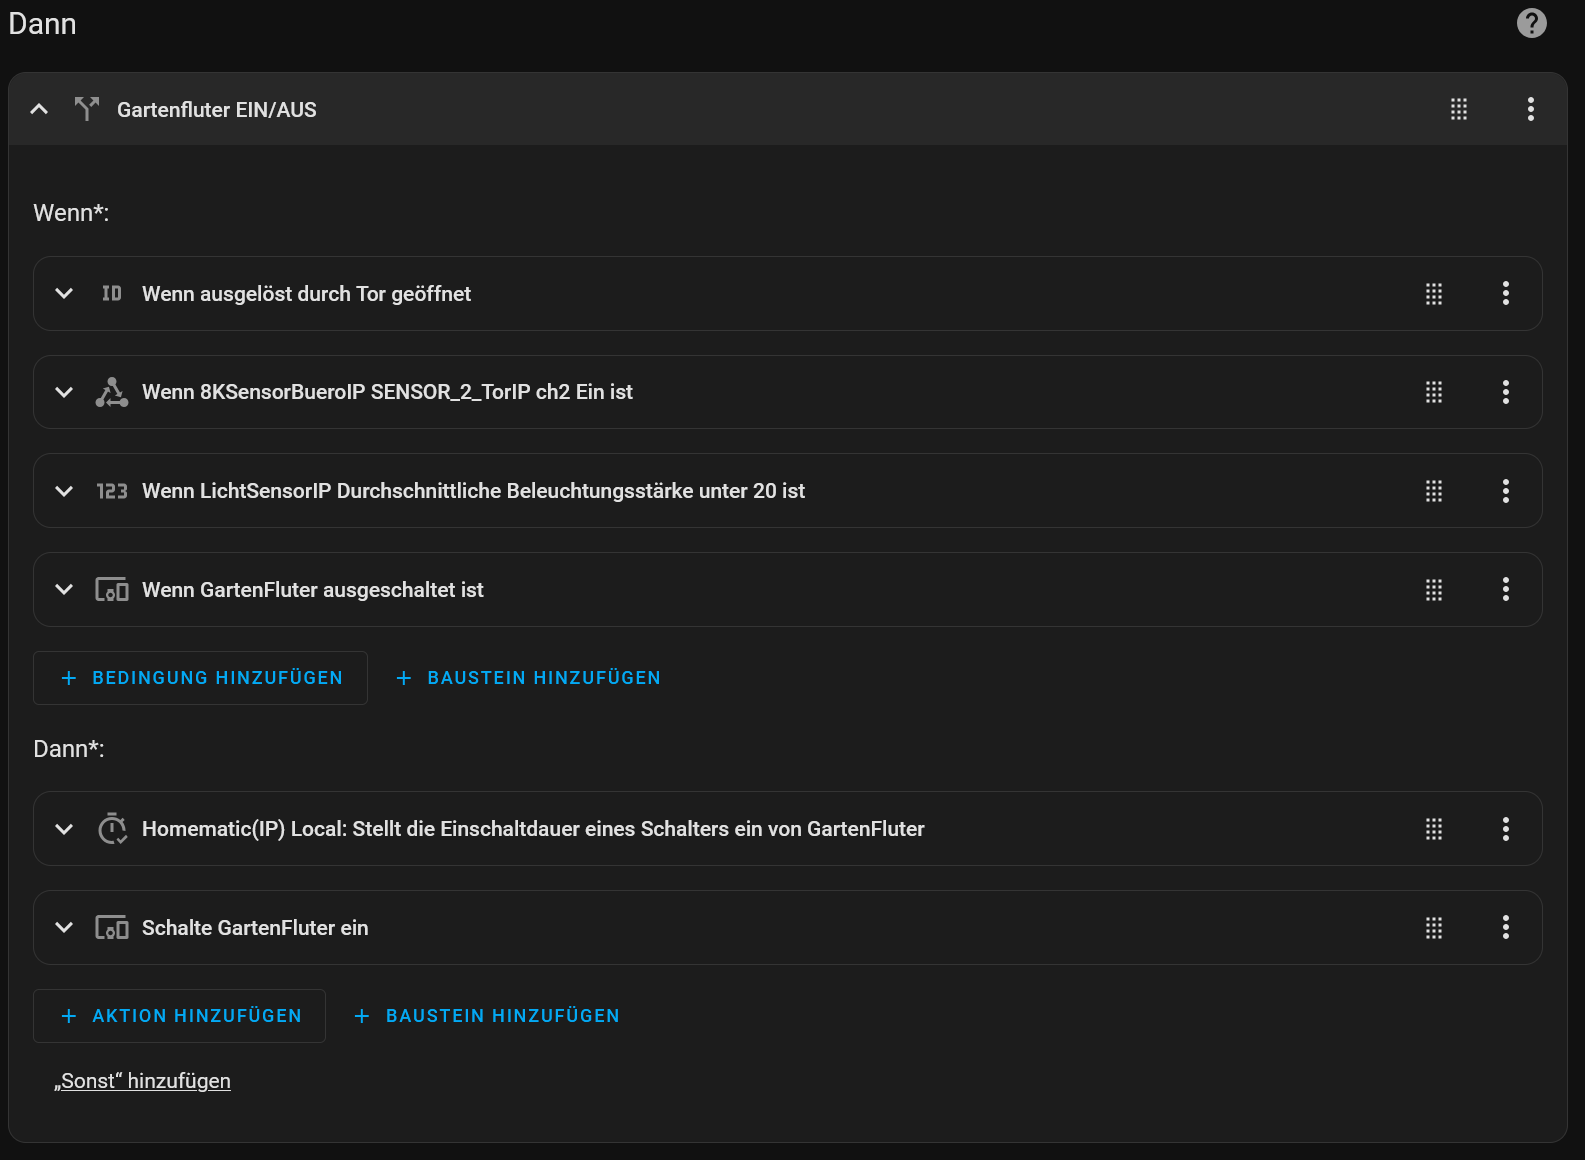Open options menu for LichtSensorIP condition
The width and height of the screenshot is (1585, 1160).
coord(1505,491)
